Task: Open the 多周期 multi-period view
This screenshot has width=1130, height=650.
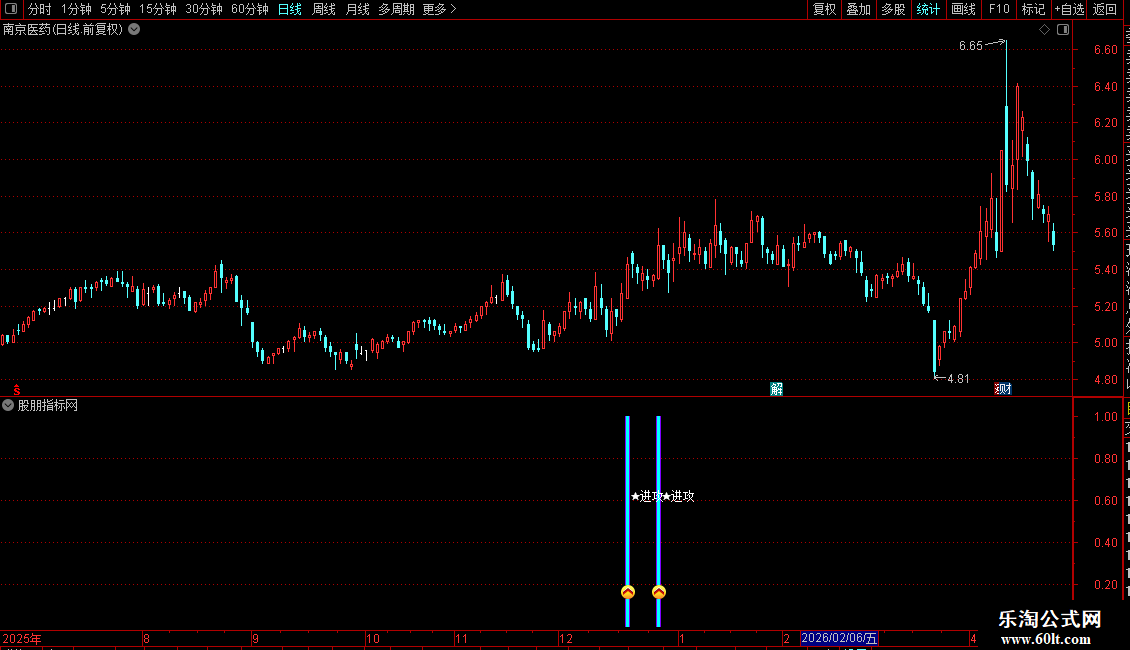Action: click(396, 9)
